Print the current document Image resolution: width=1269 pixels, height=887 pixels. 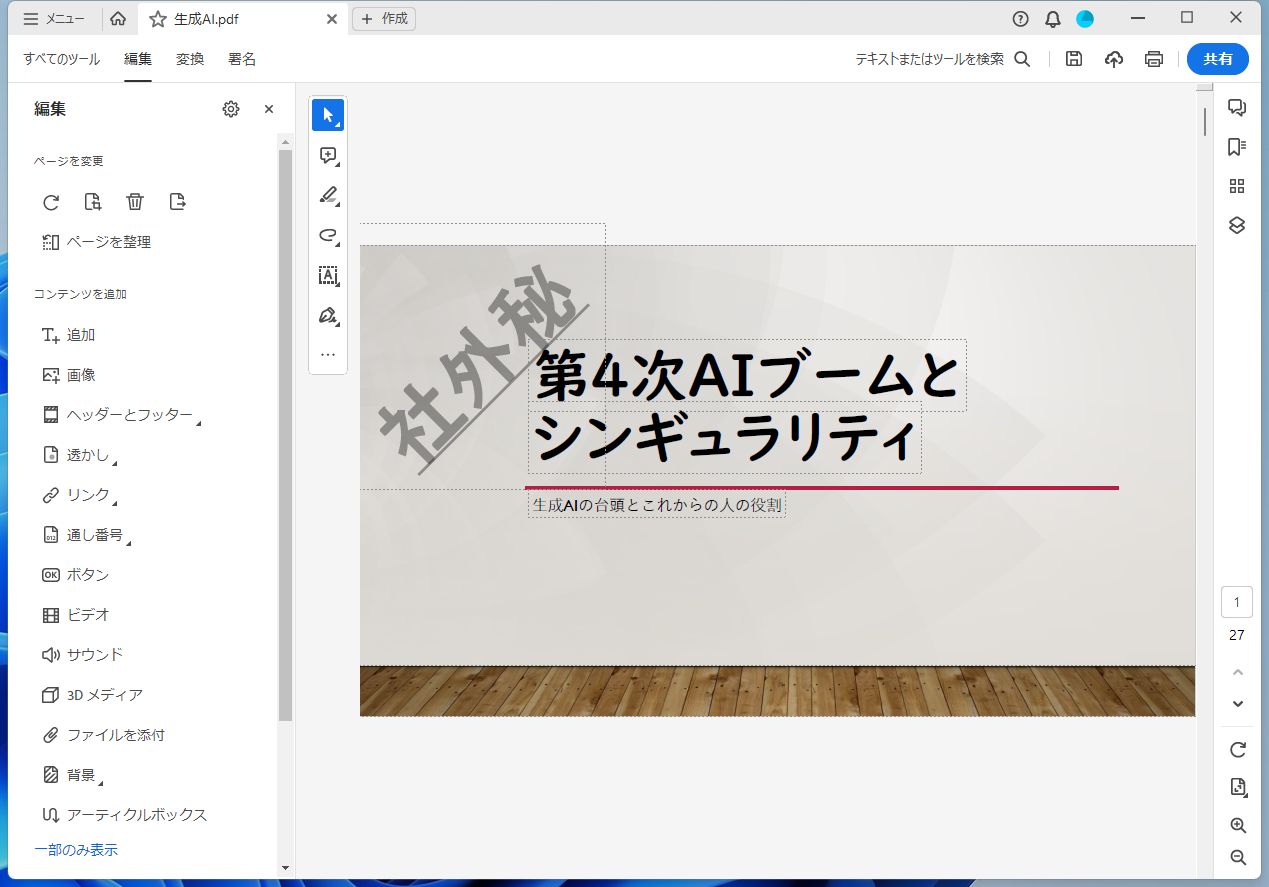pos(1153,59)
